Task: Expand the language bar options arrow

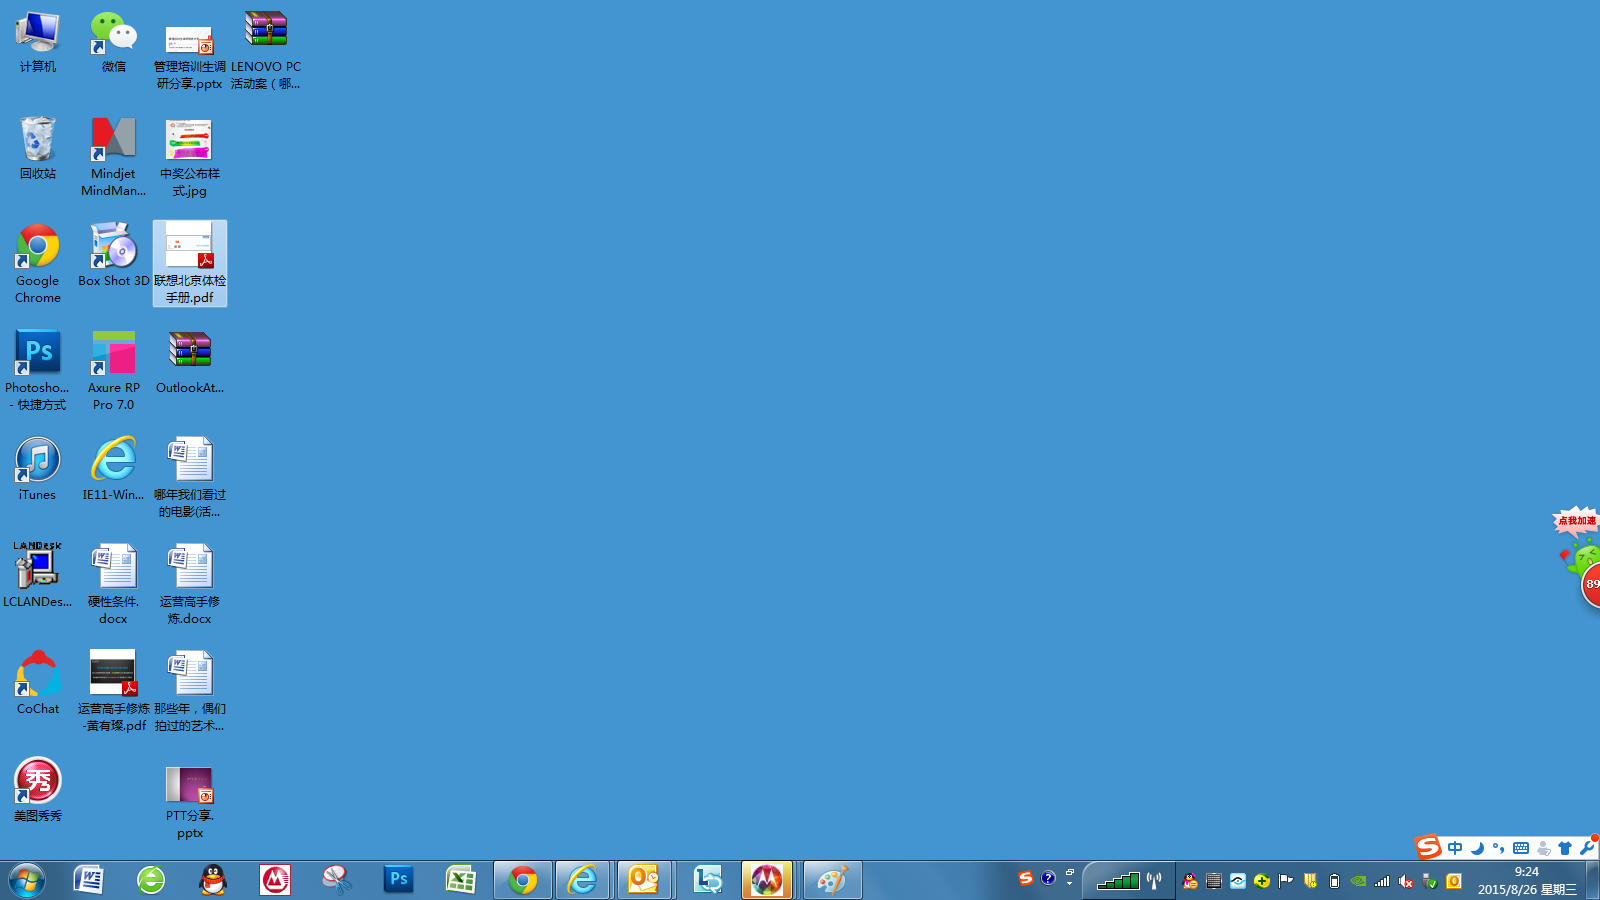Action: click(1069, 884)
